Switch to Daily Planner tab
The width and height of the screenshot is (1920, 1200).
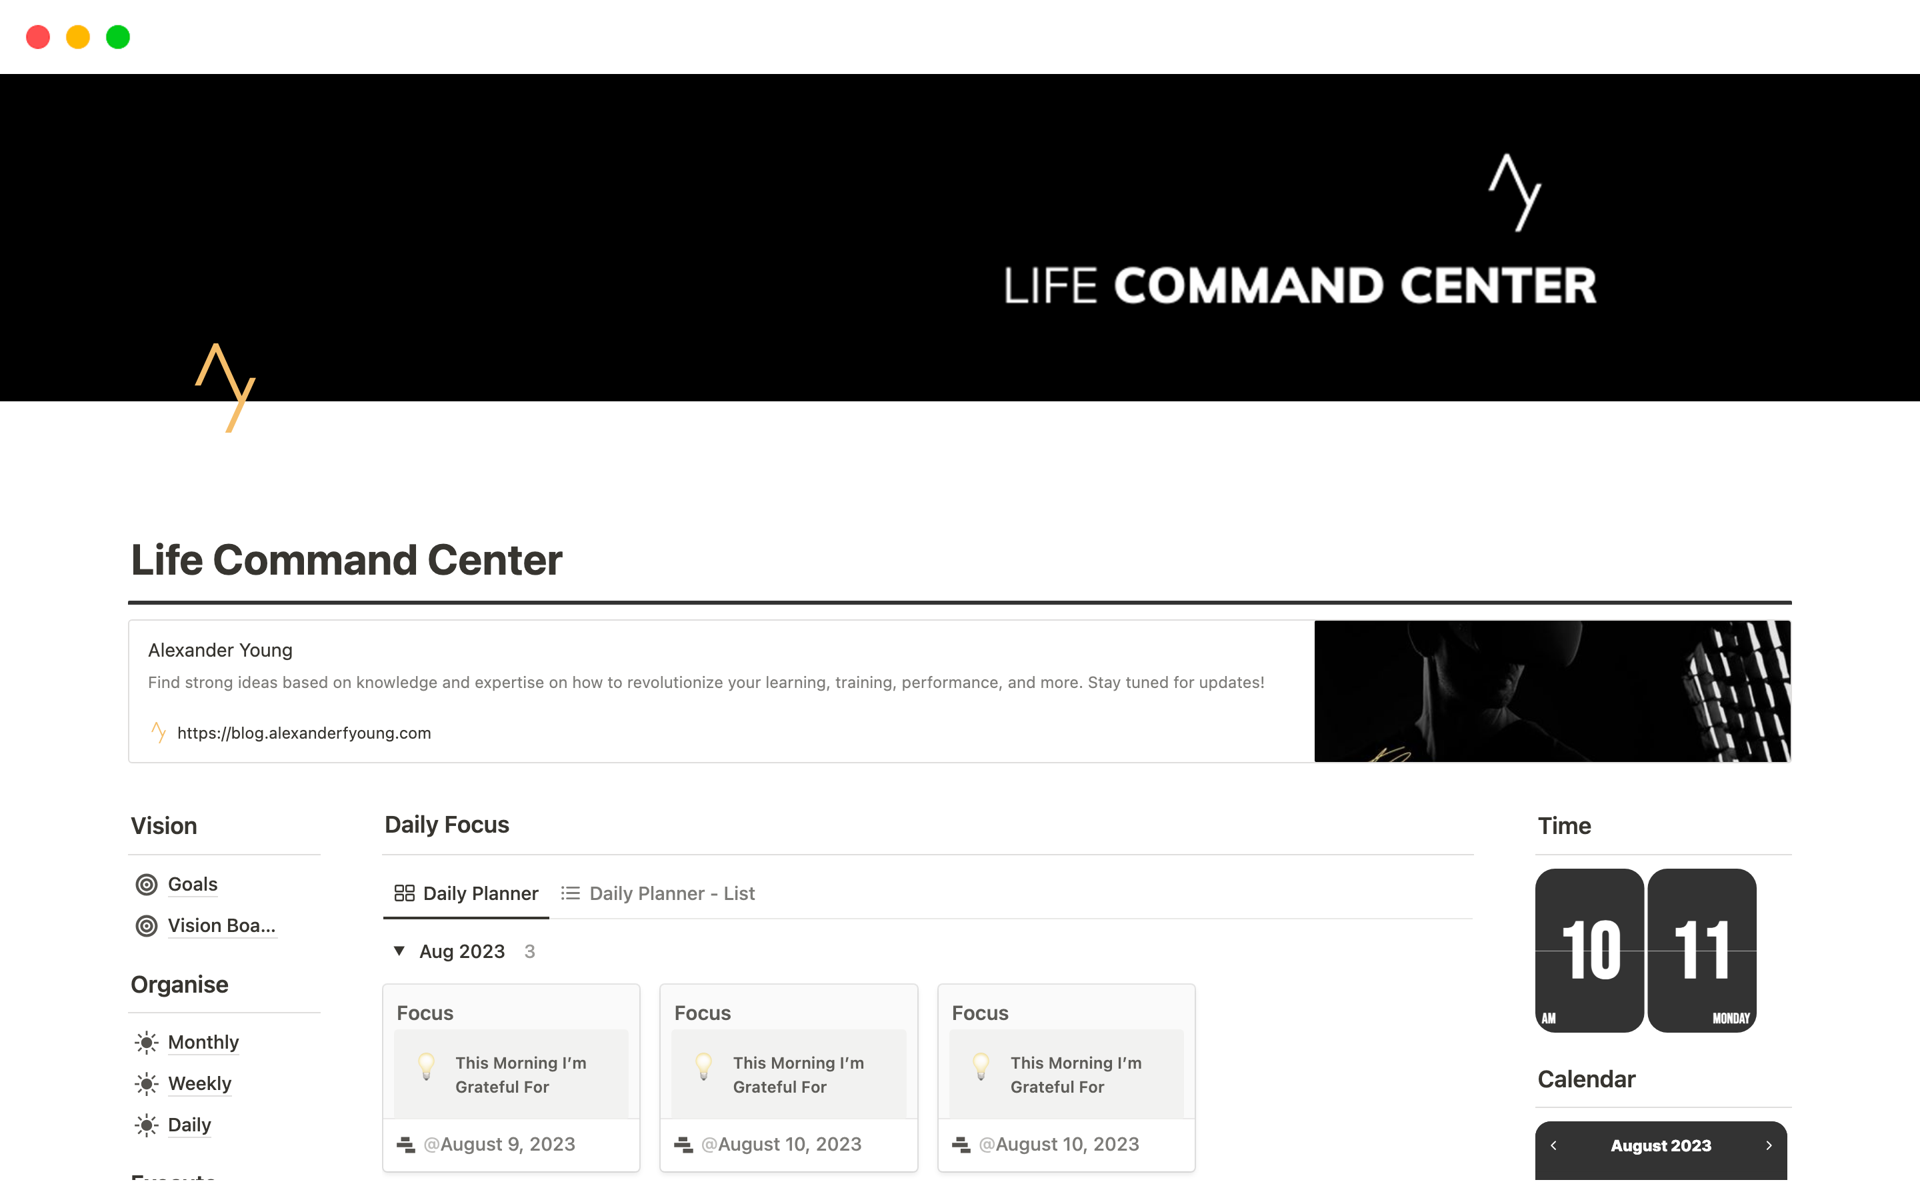coord(467,893)
